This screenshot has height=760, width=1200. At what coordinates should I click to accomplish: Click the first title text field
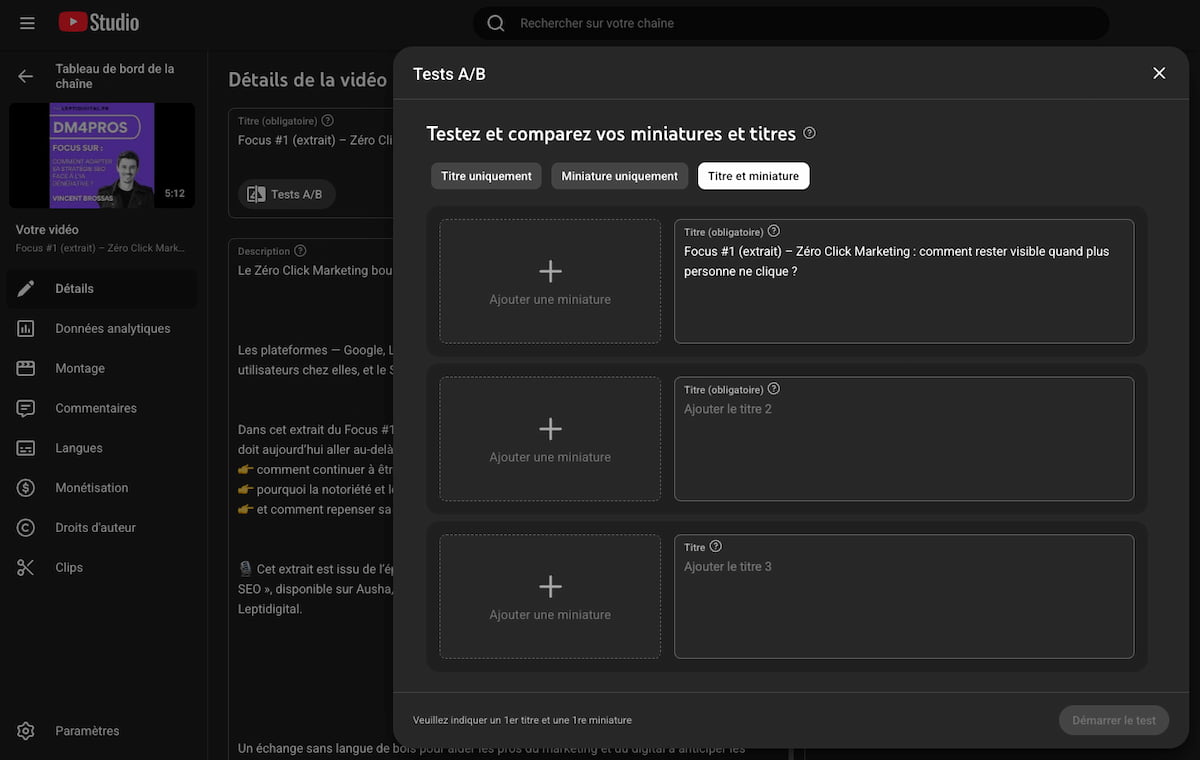coord(904,281)
